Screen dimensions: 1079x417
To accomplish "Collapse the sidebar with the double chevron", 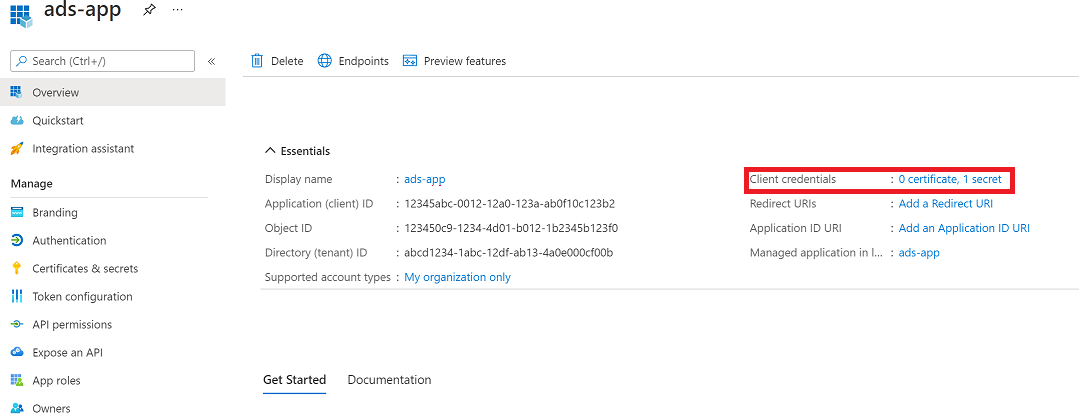I will (211, 61).
